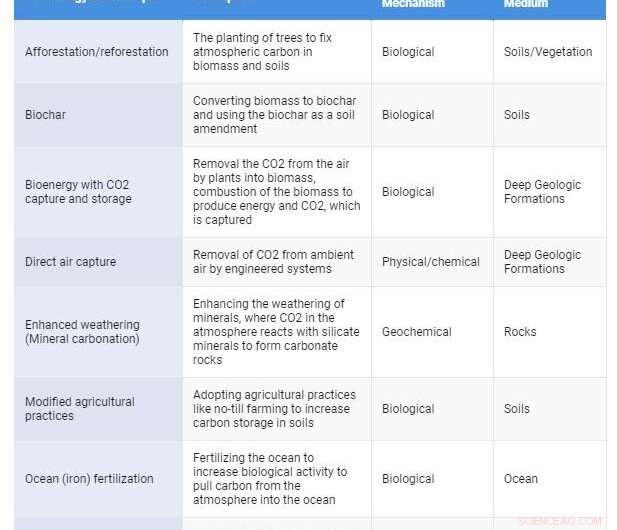This screenshot has width=617, height=530.
Task: Click the Mechanism column header
Action: 413,4
